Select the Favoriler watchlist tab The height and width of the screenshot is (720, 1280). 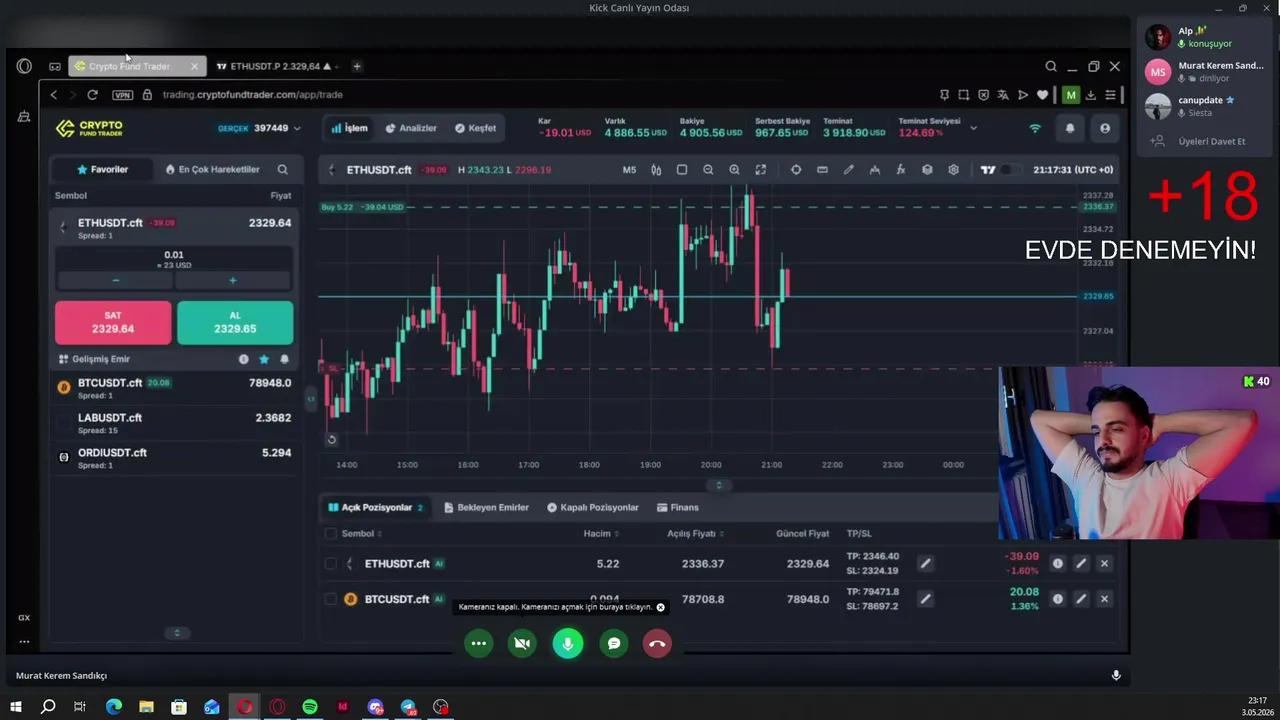click(103, 170)
